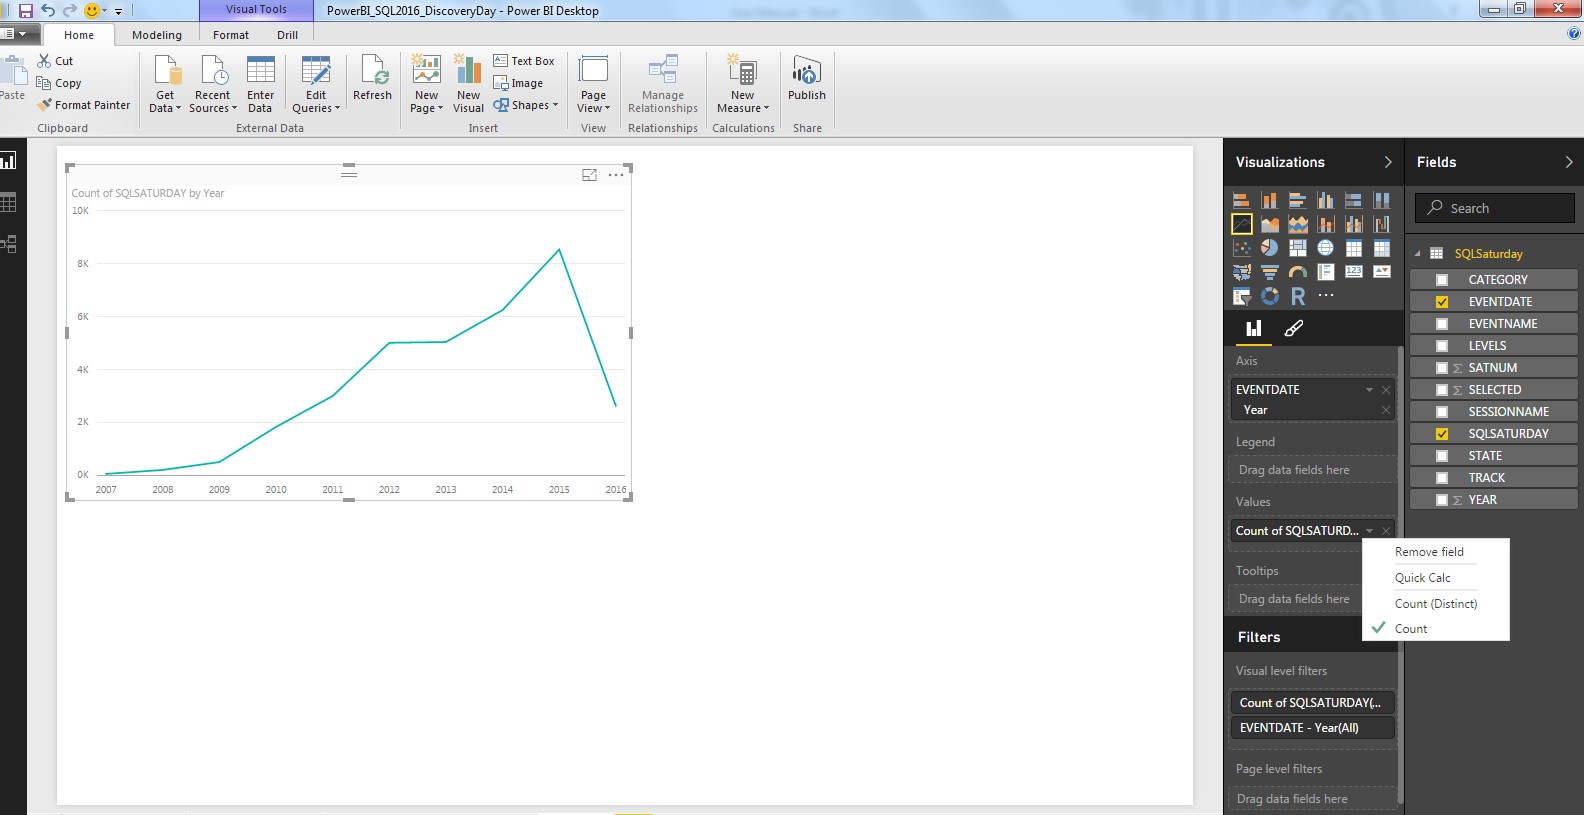Image resolution: width=1584 pixels, height=815 pixels.
Task: Open EVENTDATE - Year(All) filter card
Action: click(1311, 728)
